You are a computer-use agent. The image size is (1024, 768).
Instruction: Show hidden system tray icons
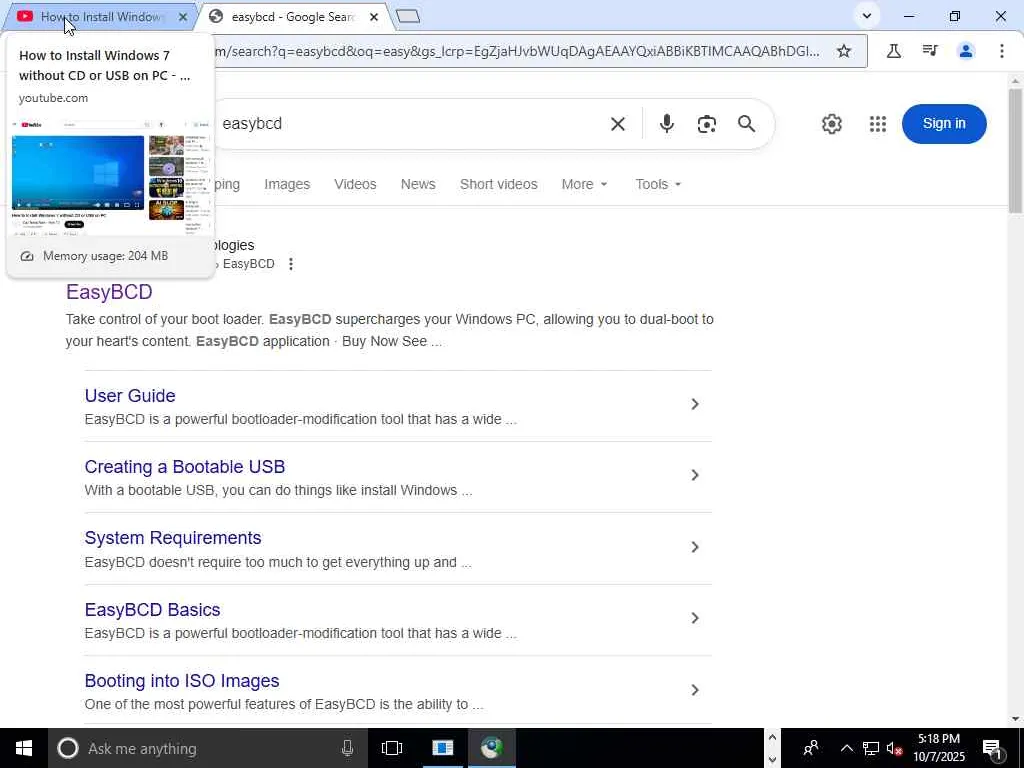point(846,748)
